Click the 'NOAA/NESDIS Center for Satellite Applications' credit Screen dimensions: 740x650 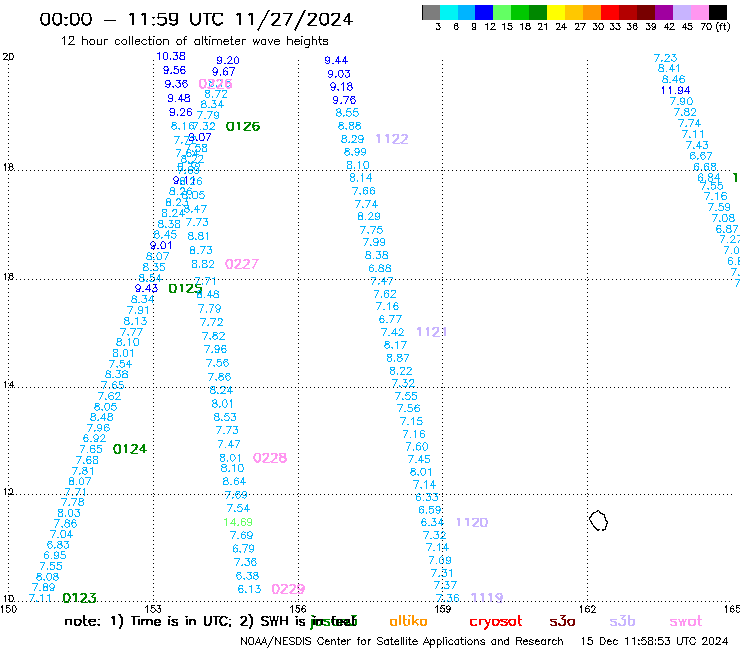(x=364, y=642)
